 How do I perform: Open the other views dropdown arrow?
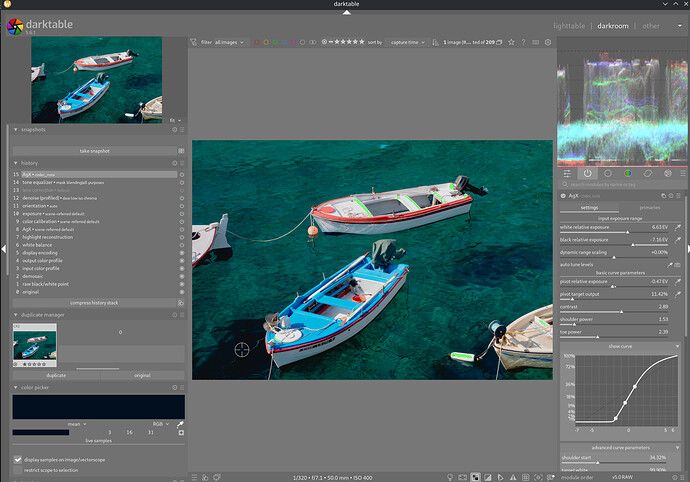(x=679, y=26)
